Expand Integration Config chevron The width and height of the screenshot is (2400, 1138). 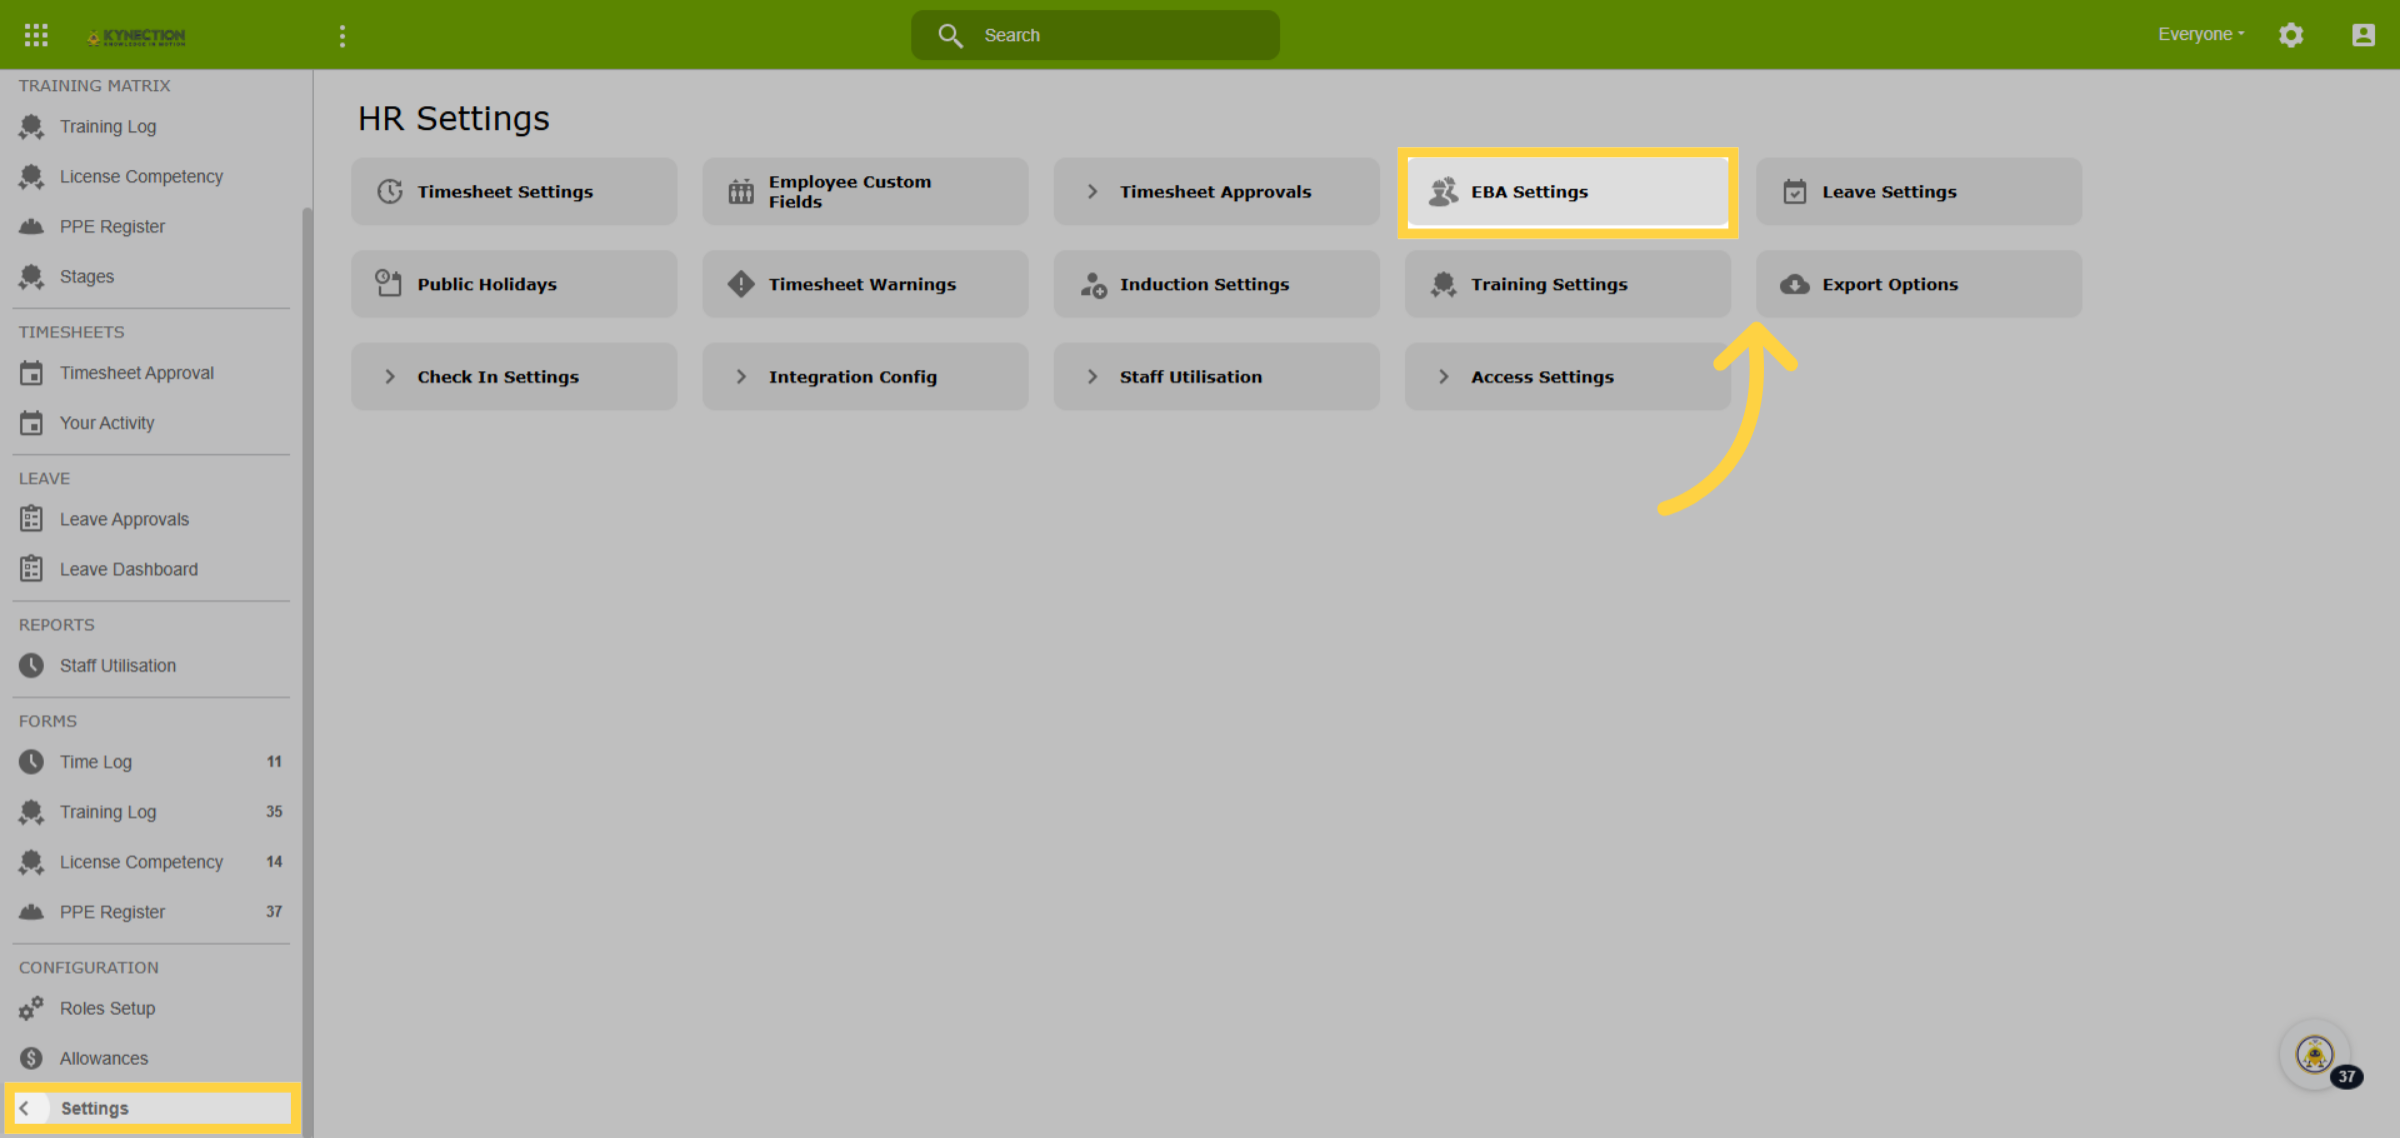point(741,377)
